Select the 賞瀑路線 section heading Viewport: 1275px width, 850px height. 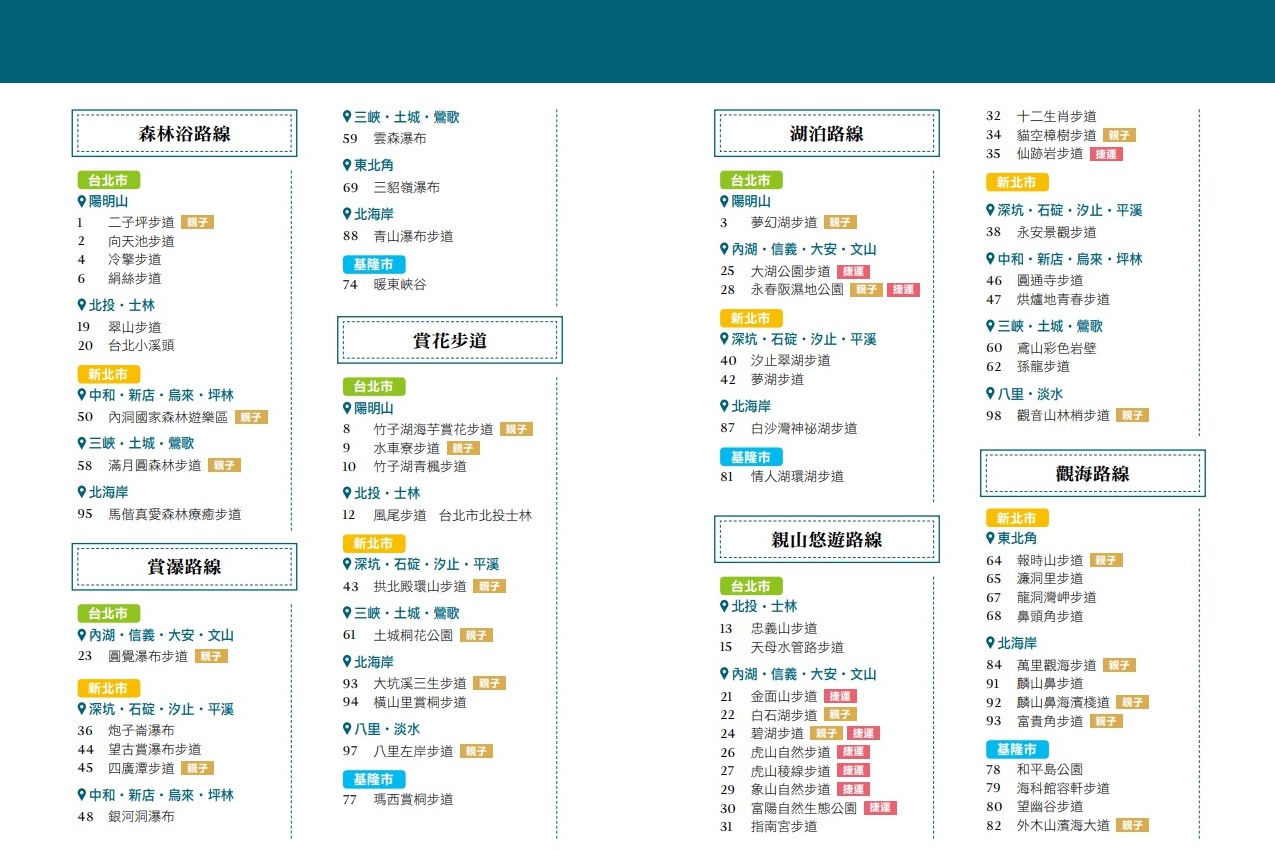184,567
